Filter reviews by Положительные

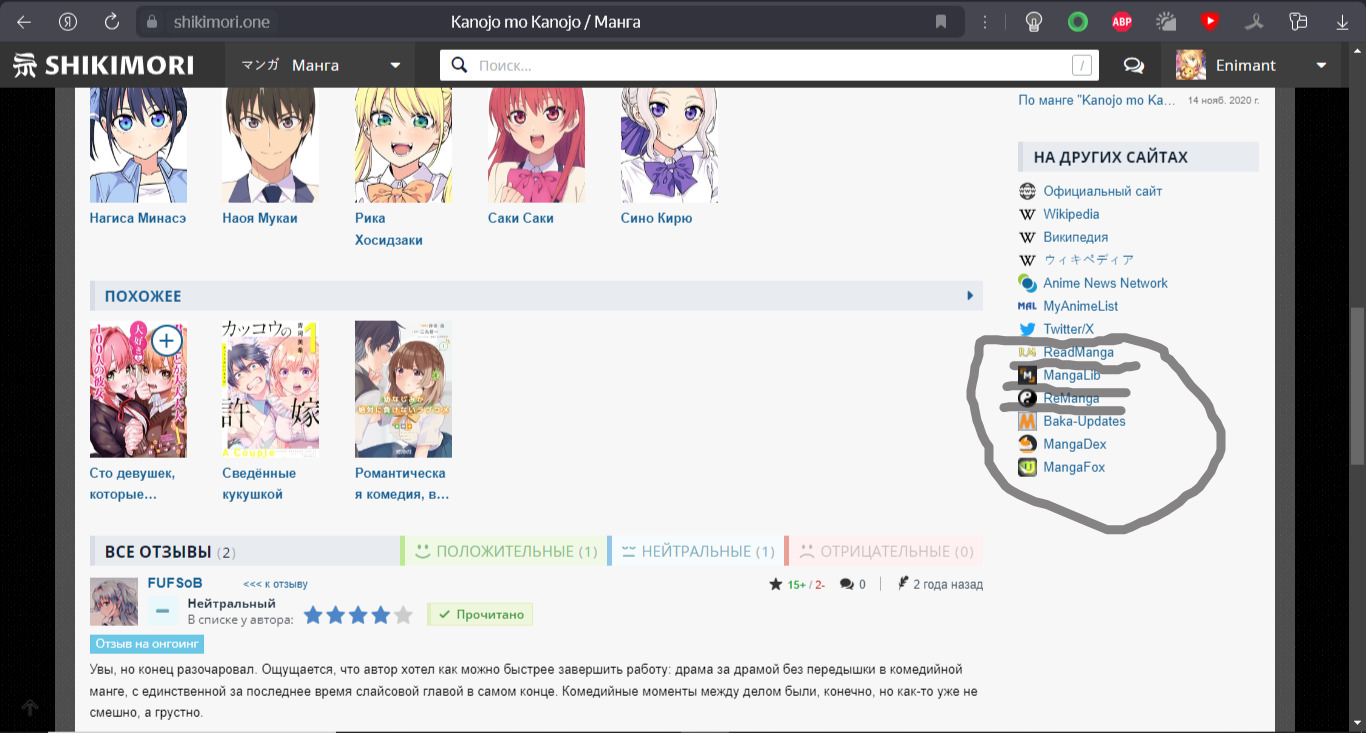(x=505, y=551)
